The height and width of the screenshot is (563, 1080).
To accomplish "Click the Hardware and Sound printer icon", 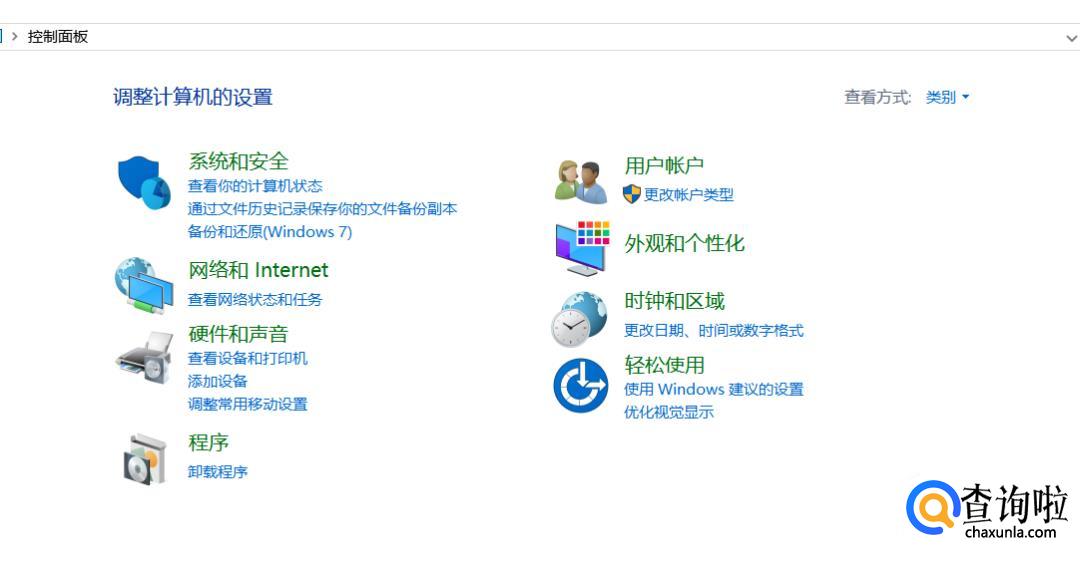I will pyautogui.click(x=144, y=355).
